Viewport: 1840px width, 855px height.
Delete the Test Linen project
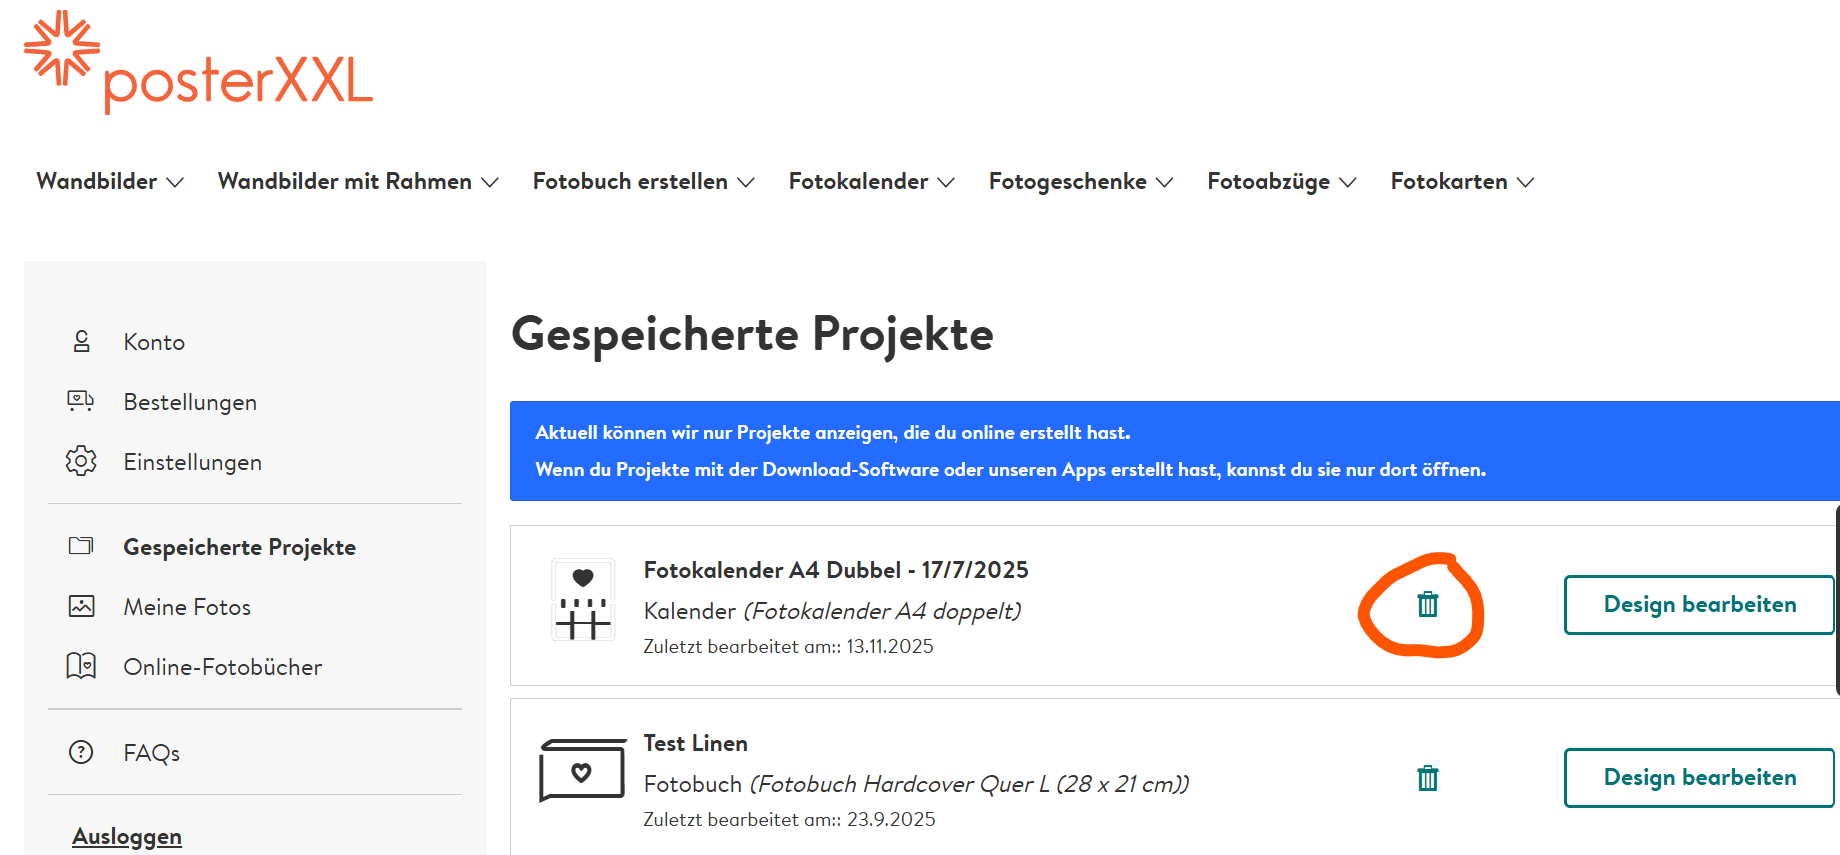[x=1427, y=778]
